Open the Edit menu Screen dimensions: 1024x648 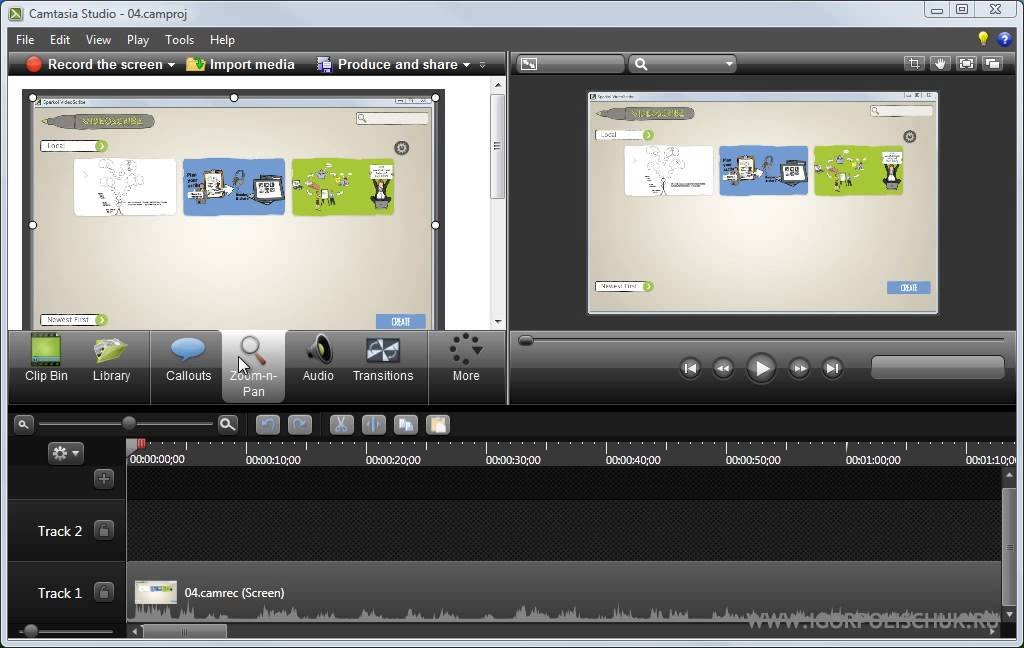(x=59, y=40)
